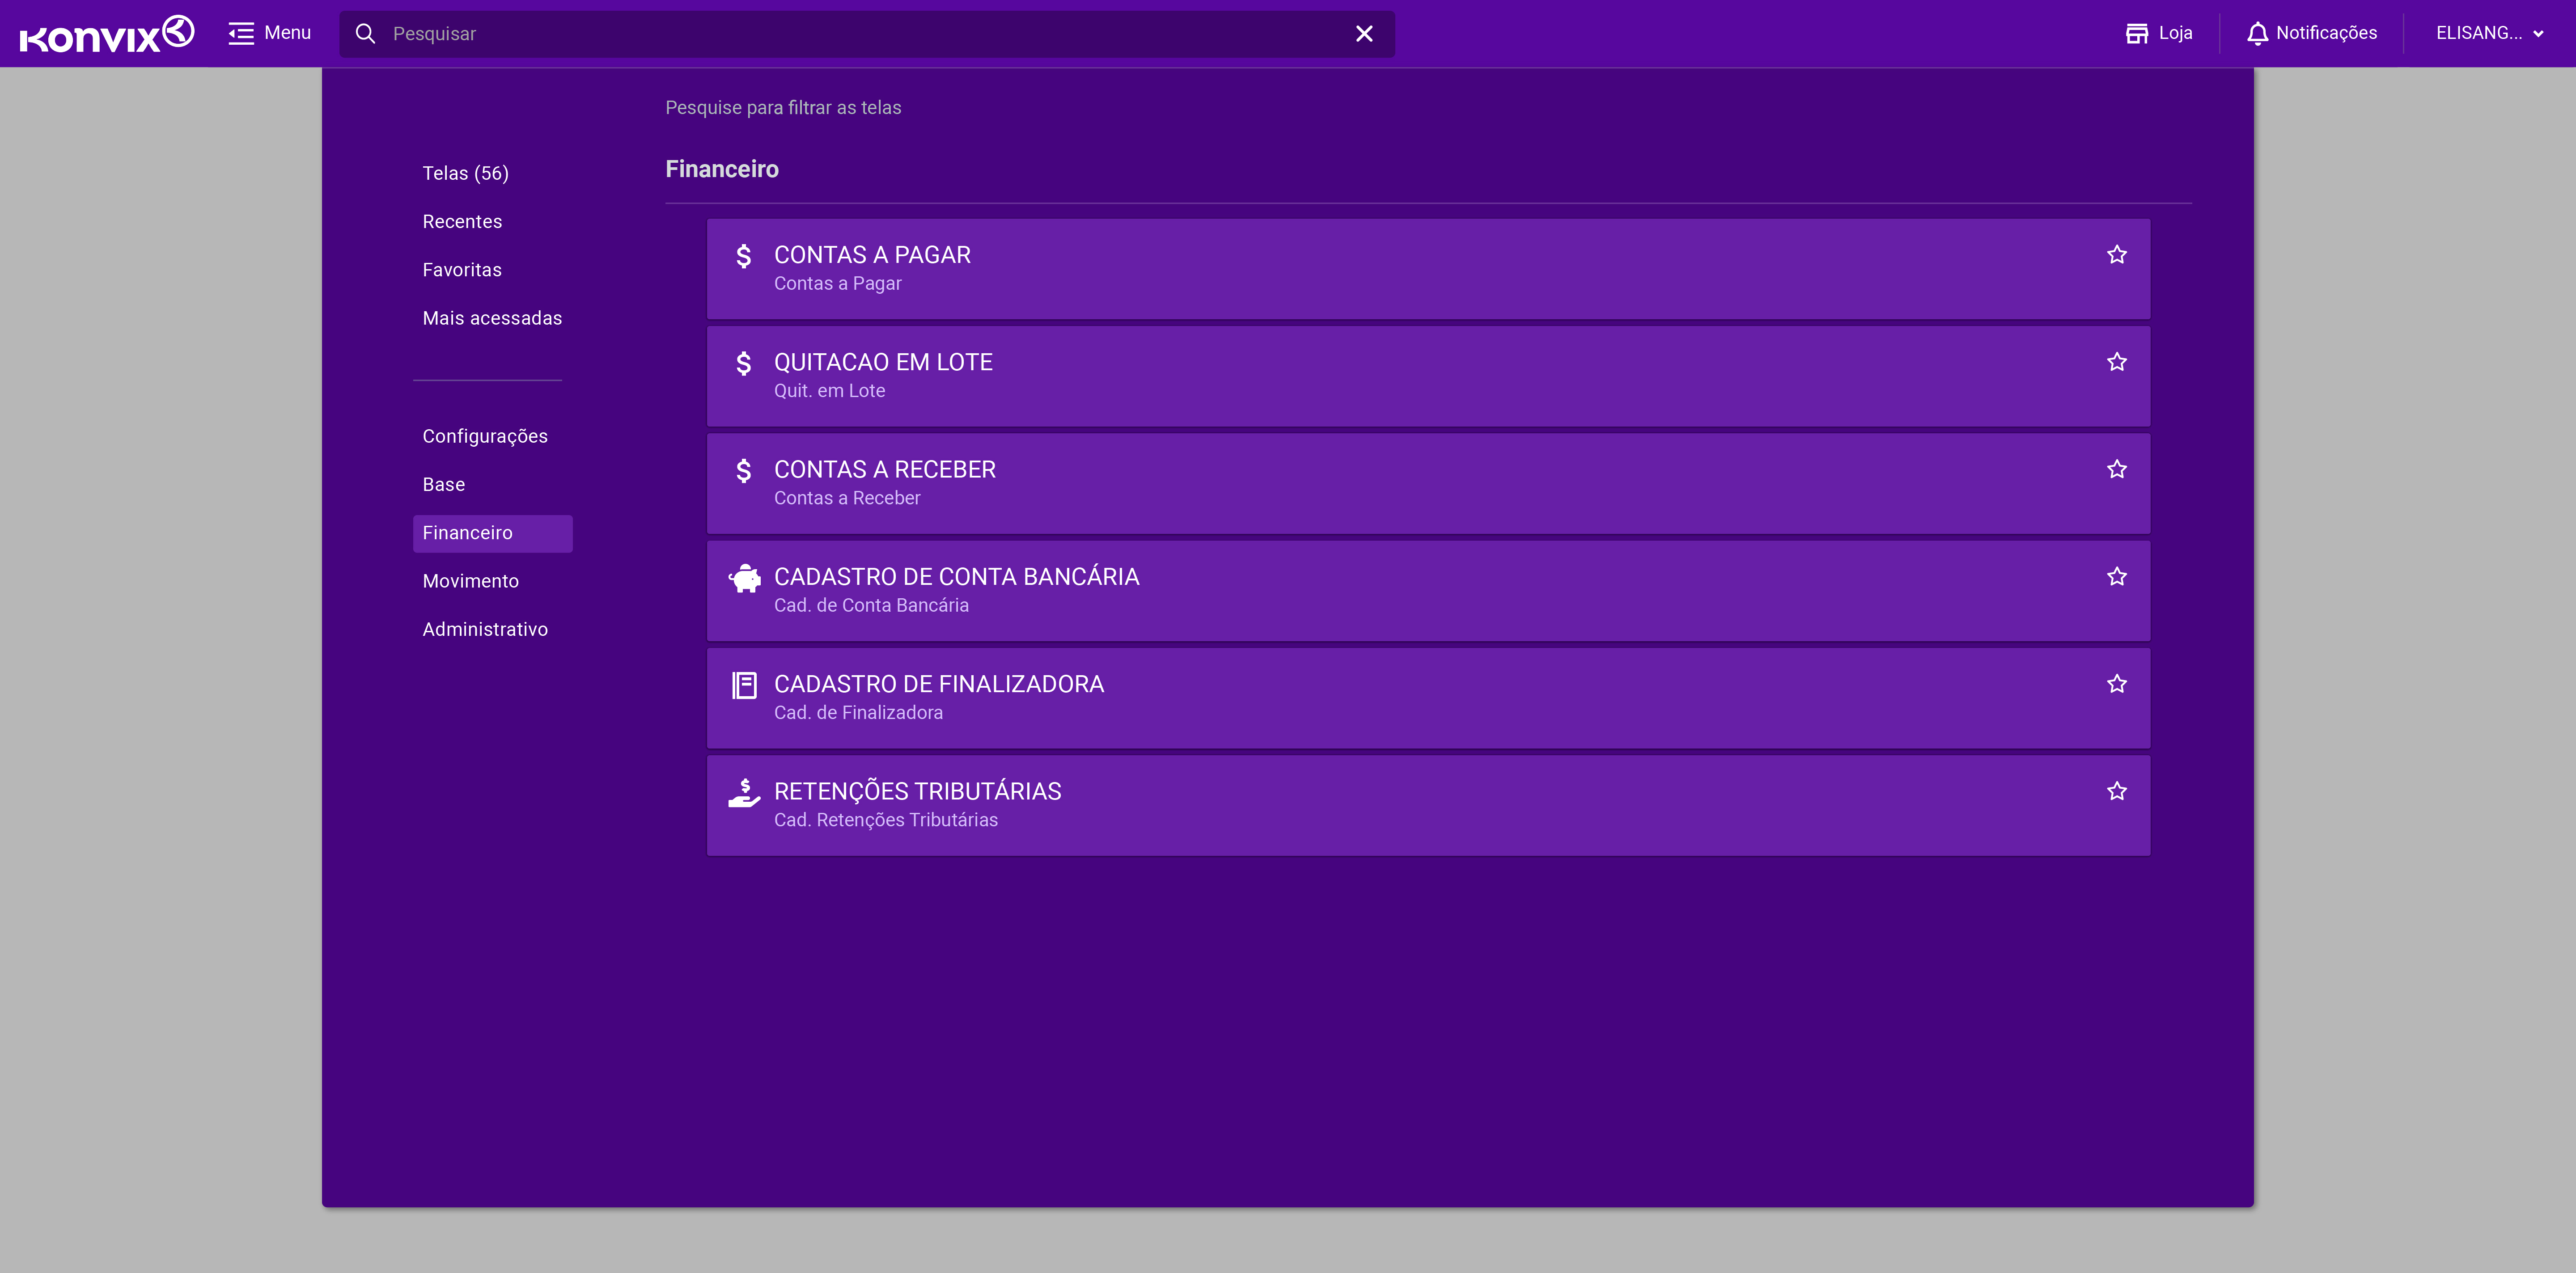Focus the Pesquisar search field
This screenshot has height=1273, width=2576.
click(860, 34)
